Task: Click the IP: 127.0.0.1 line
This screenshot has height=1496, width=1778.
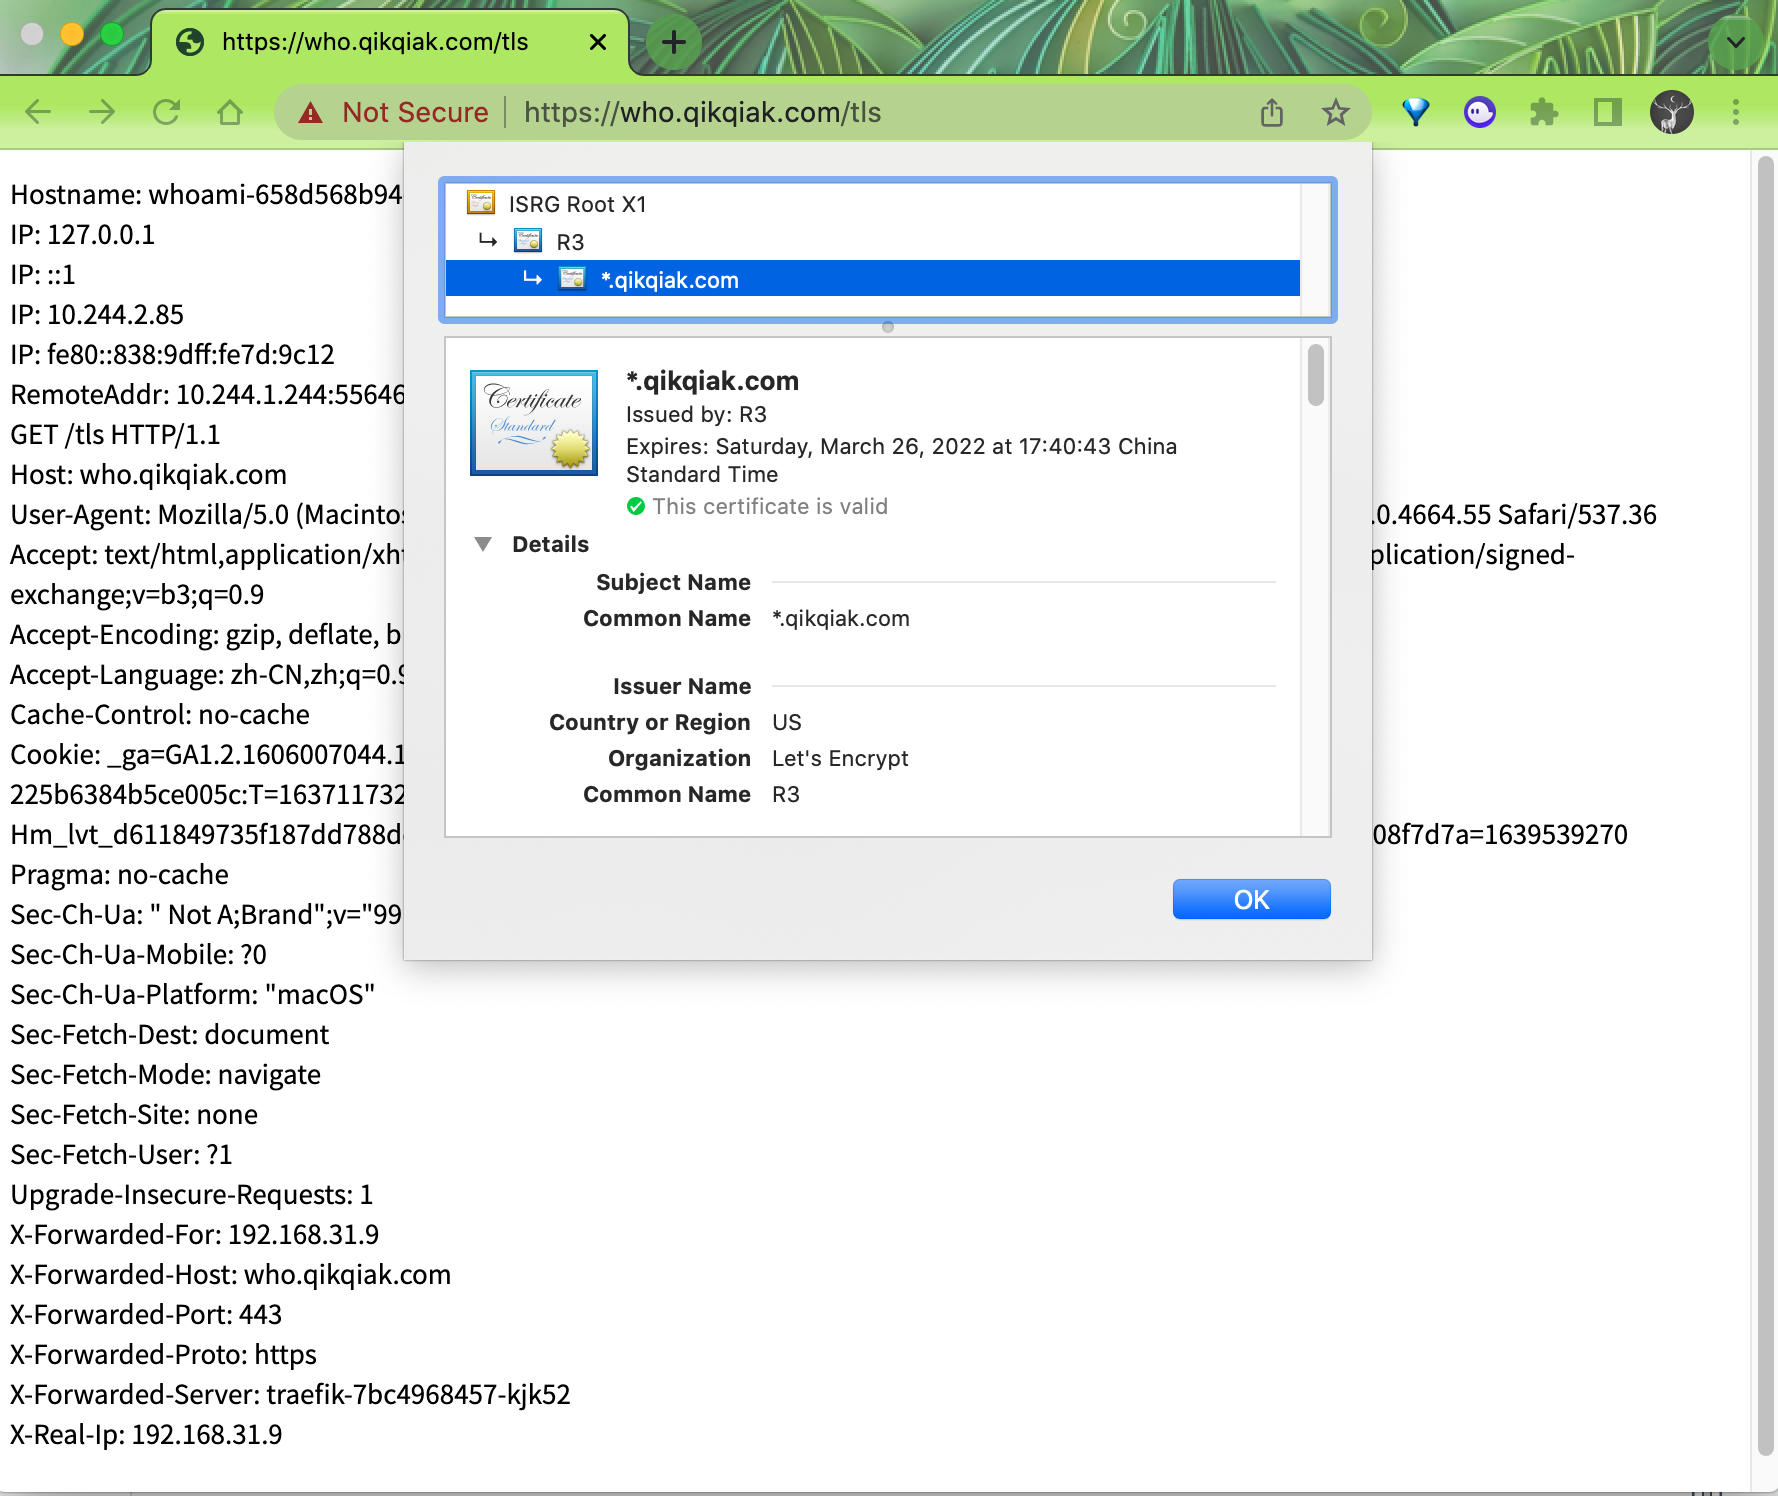Action: pyautogui.click(x=83, y=234)
